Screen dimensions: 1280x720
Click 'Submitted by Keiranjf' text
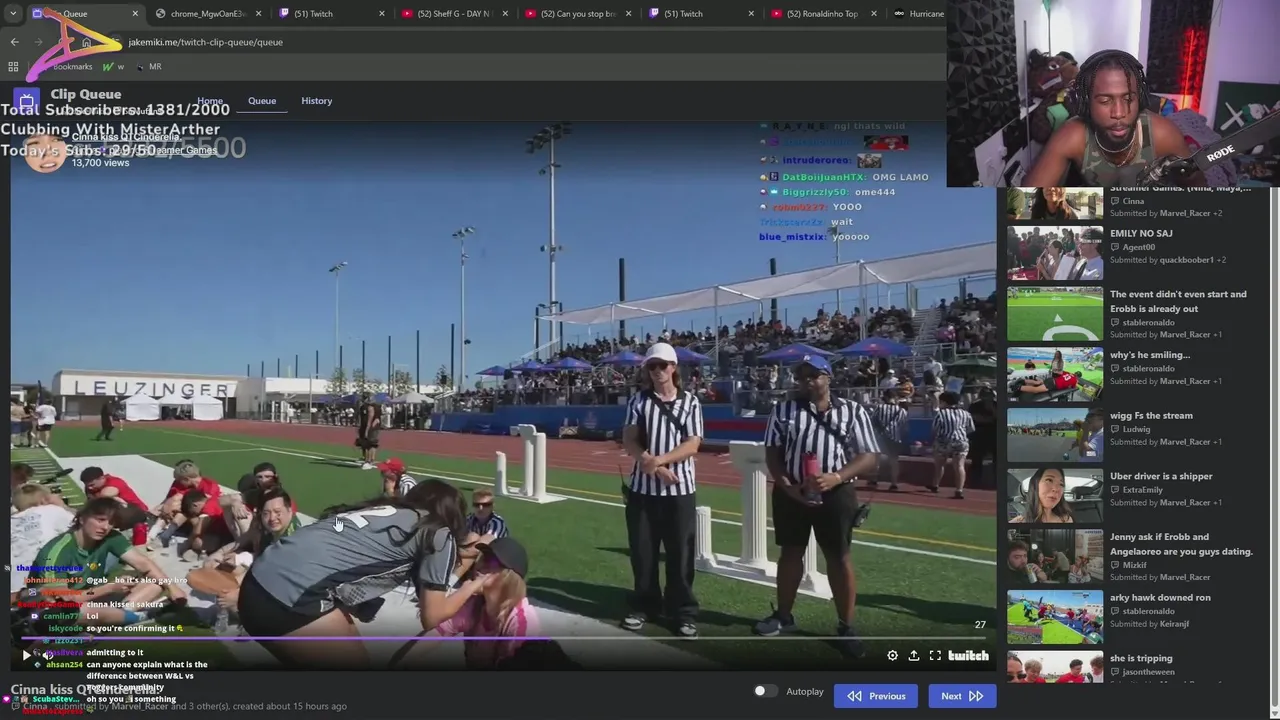pyautogui.click(x=1150, y=624)
